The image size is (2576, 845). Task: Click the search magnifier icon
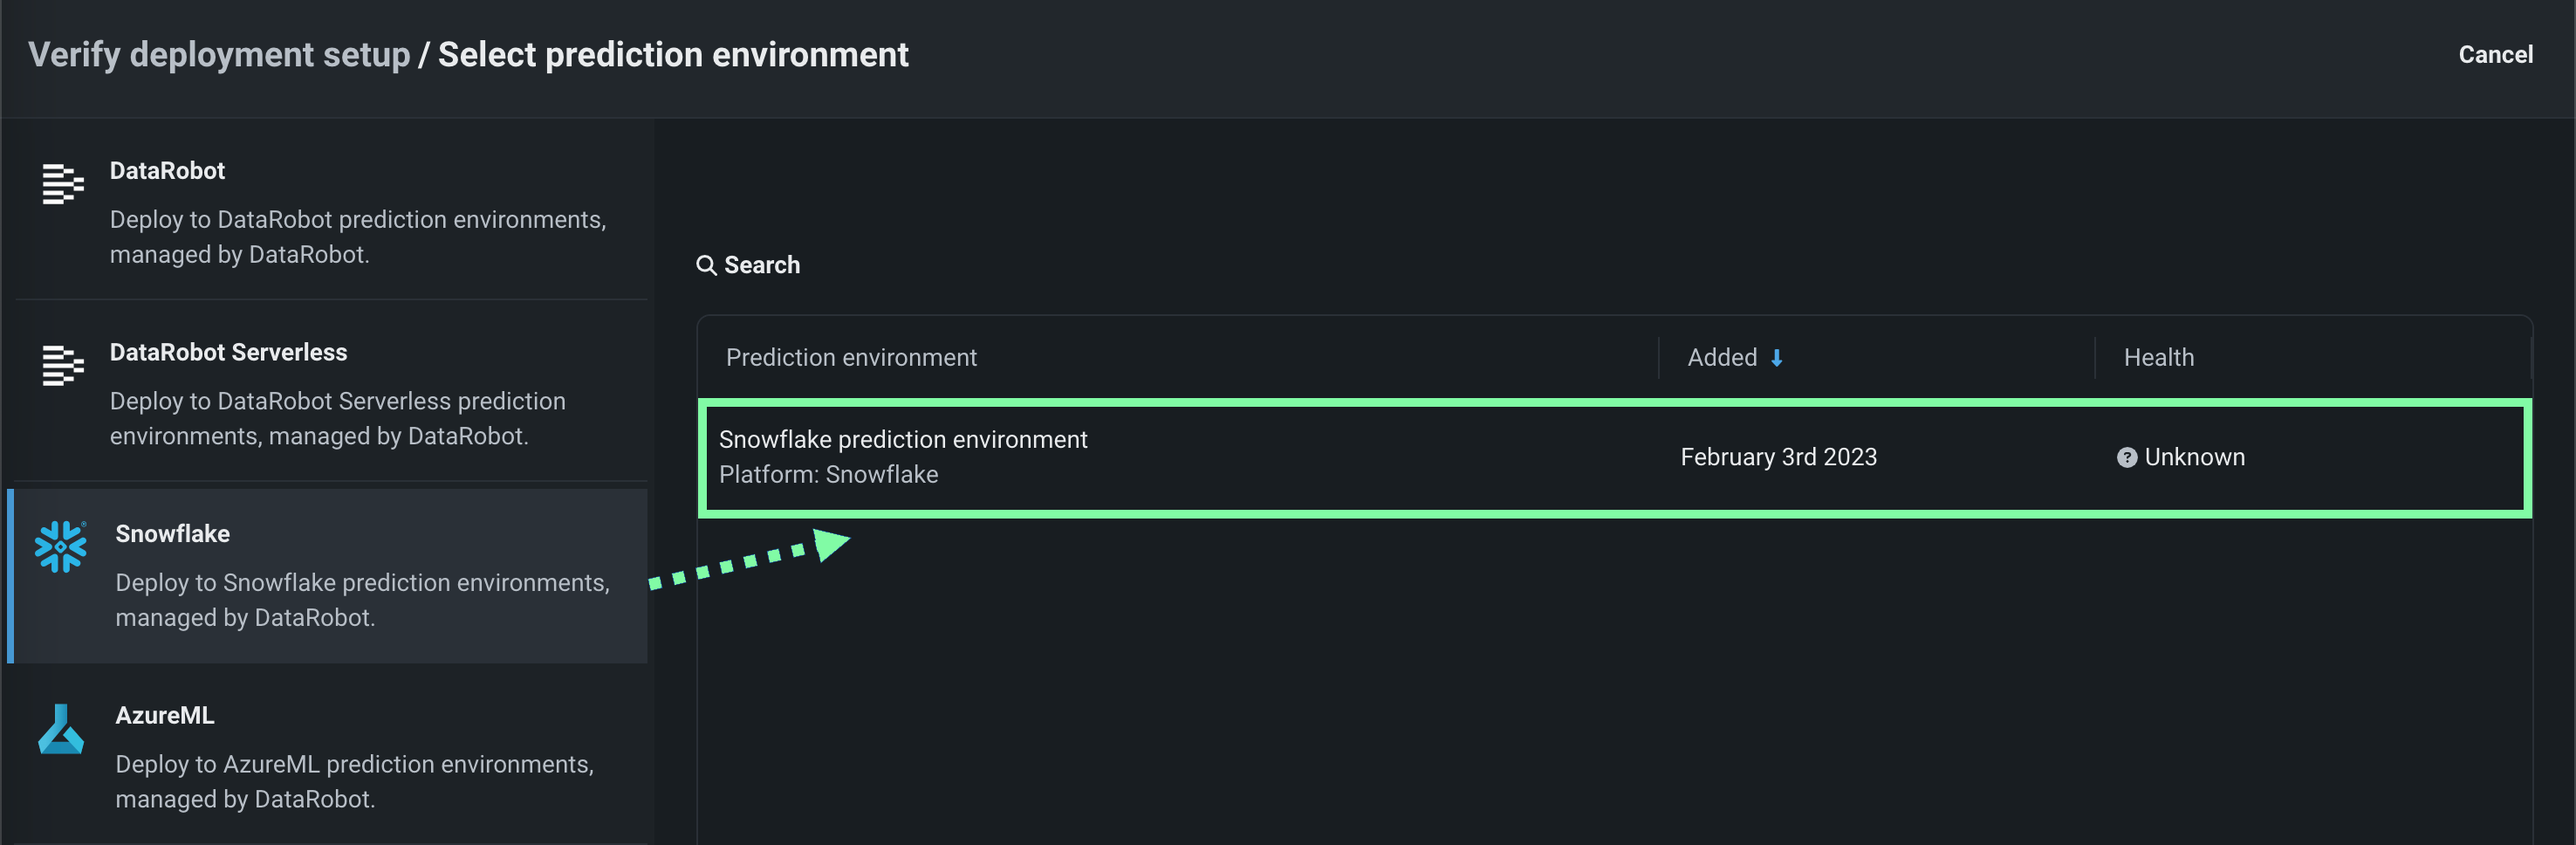click(x=706, y=265)
